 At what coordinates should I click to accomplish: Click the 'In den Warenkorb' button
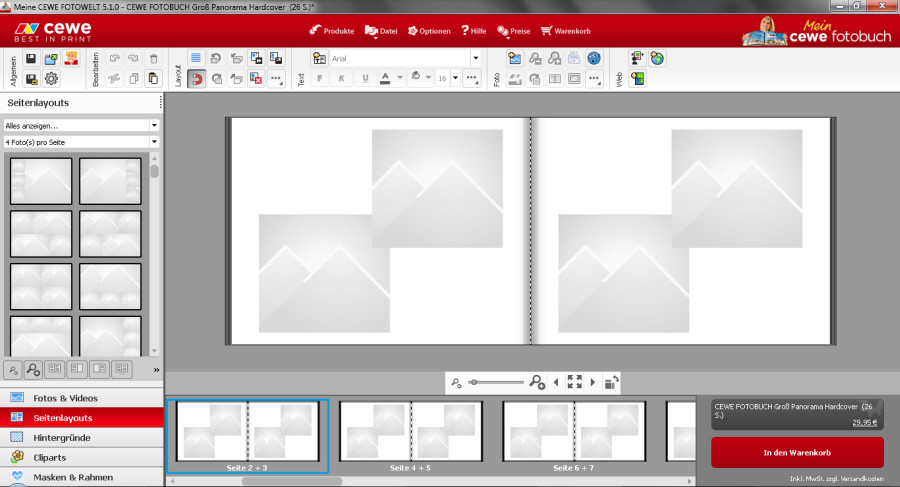(797, 453)
